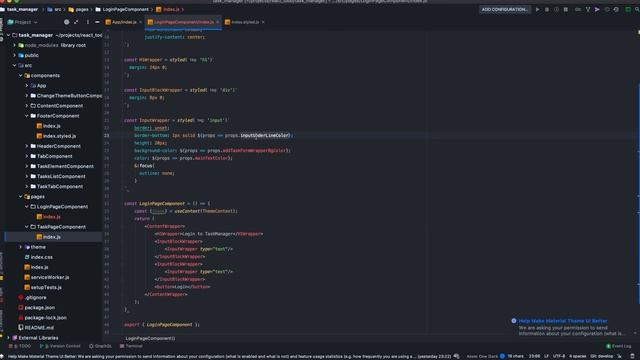Select the TabComponent folder
This screenshot has height=360, width=640.
tap(54, 156)
